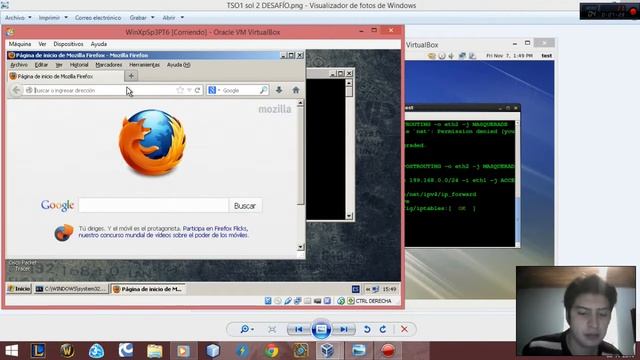Screen dimensions: 640x360
Task: Open new Firefox tab with plus
Action: point(131,76)
